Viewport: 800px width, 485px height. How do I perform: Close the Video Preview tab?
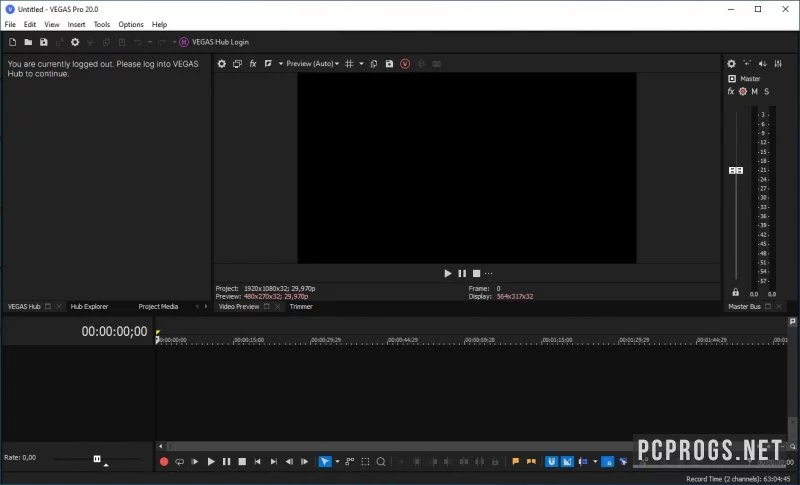click(x=278, y=307)
